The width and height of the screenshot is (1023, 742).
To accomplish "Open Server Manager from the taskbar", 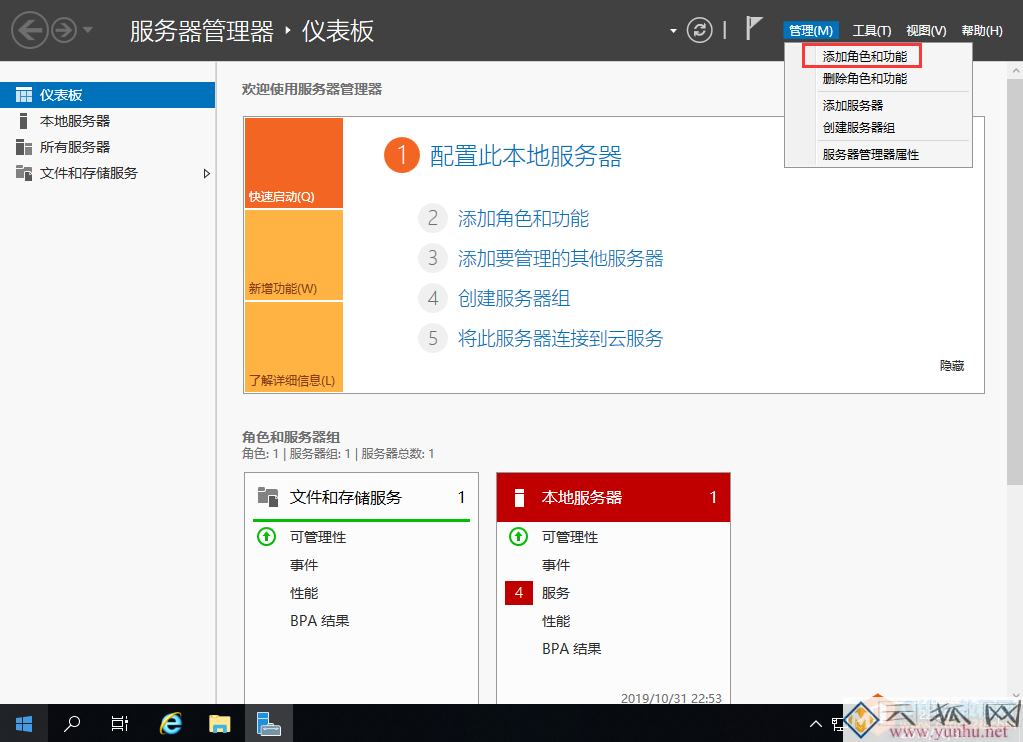I will 268,722.
